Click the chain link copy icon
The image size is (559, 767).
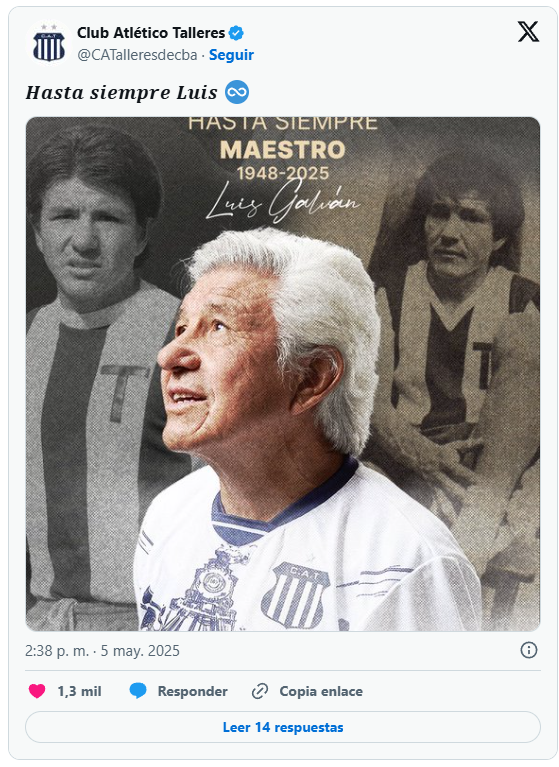[x=260, y=691]
